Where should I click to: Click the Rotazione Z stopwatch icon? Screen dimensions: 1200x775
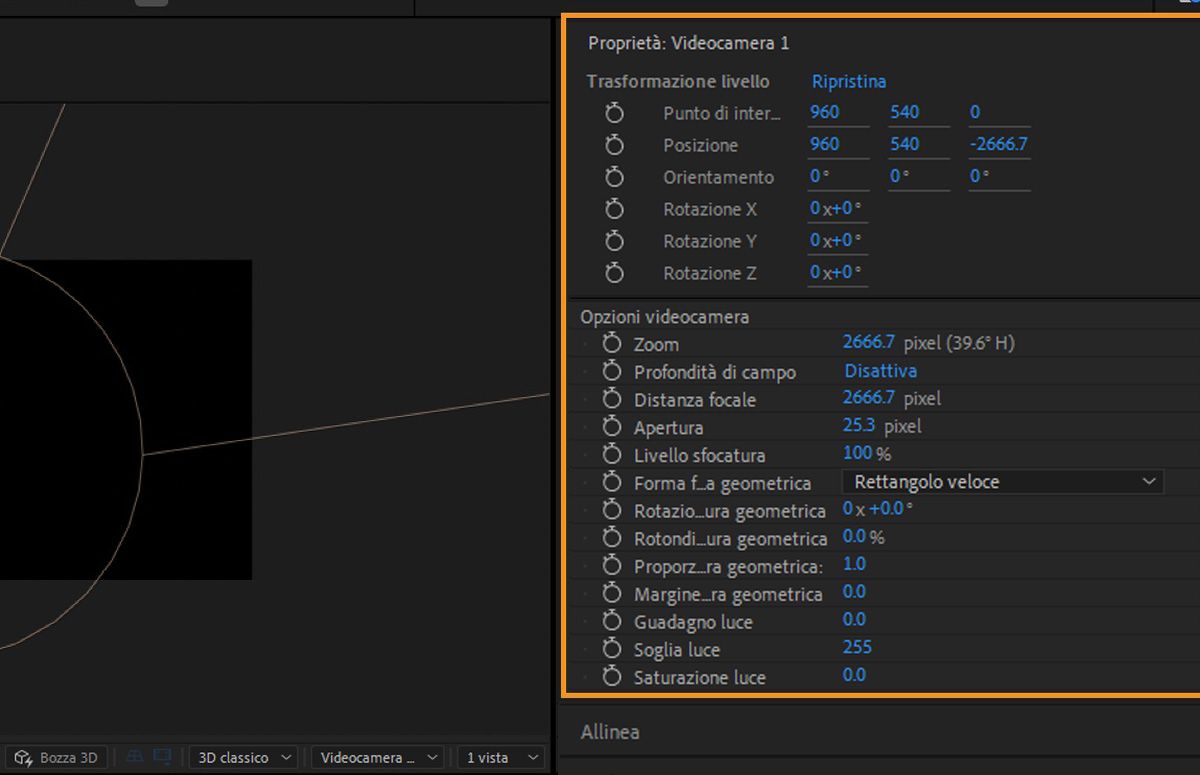point(615,273)
